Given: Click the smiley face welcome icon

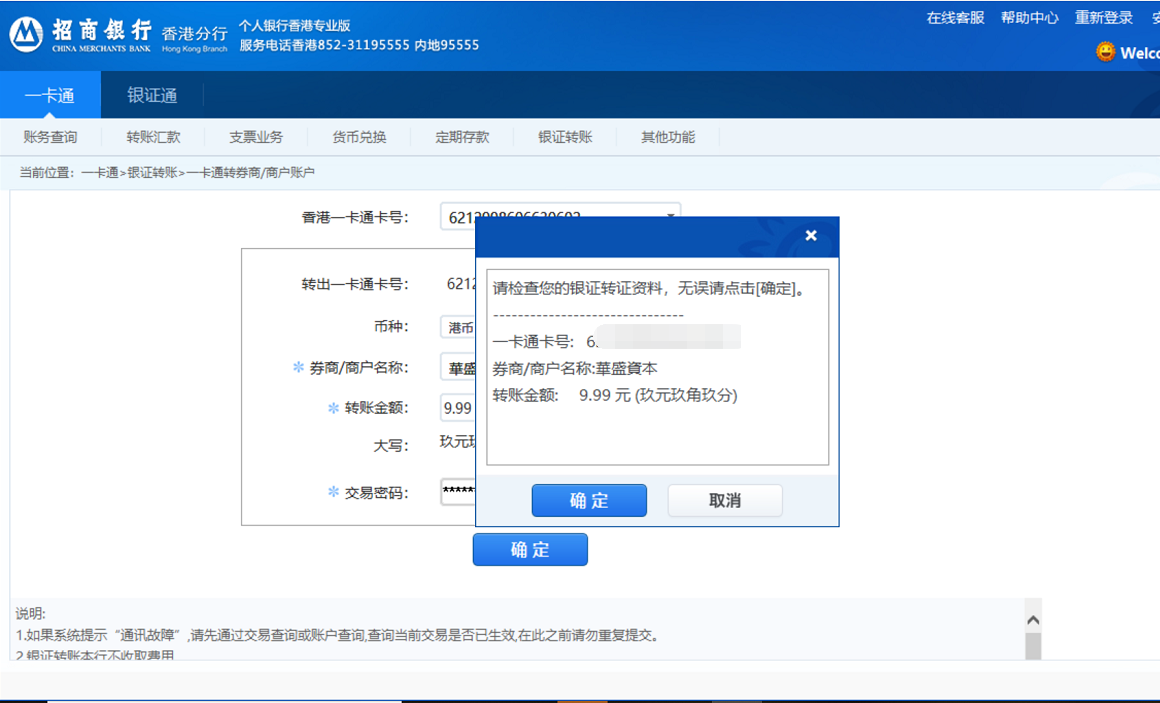Looking at the screenshot, I should coord(1105,52).
